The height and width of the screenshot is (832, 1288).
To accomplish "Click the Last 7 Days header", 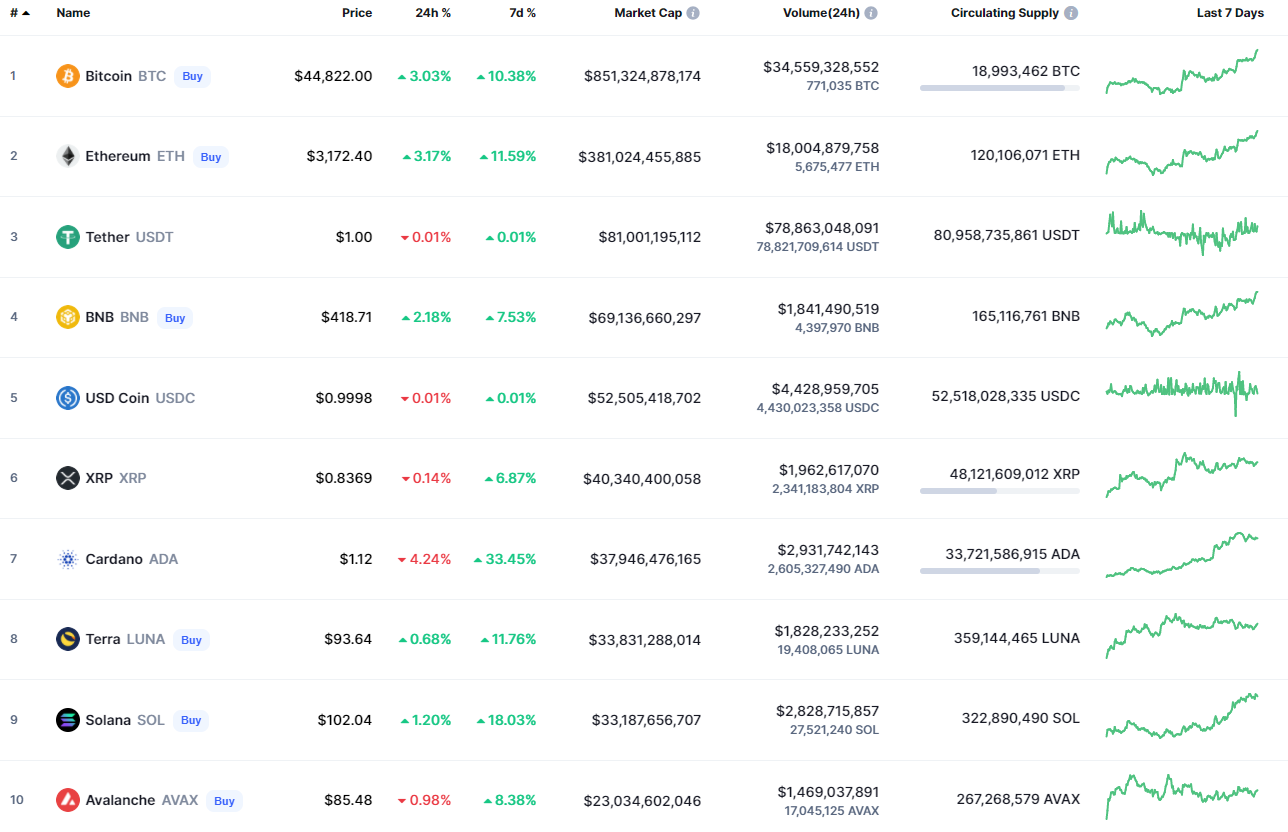I will (x=1230, y=13).
